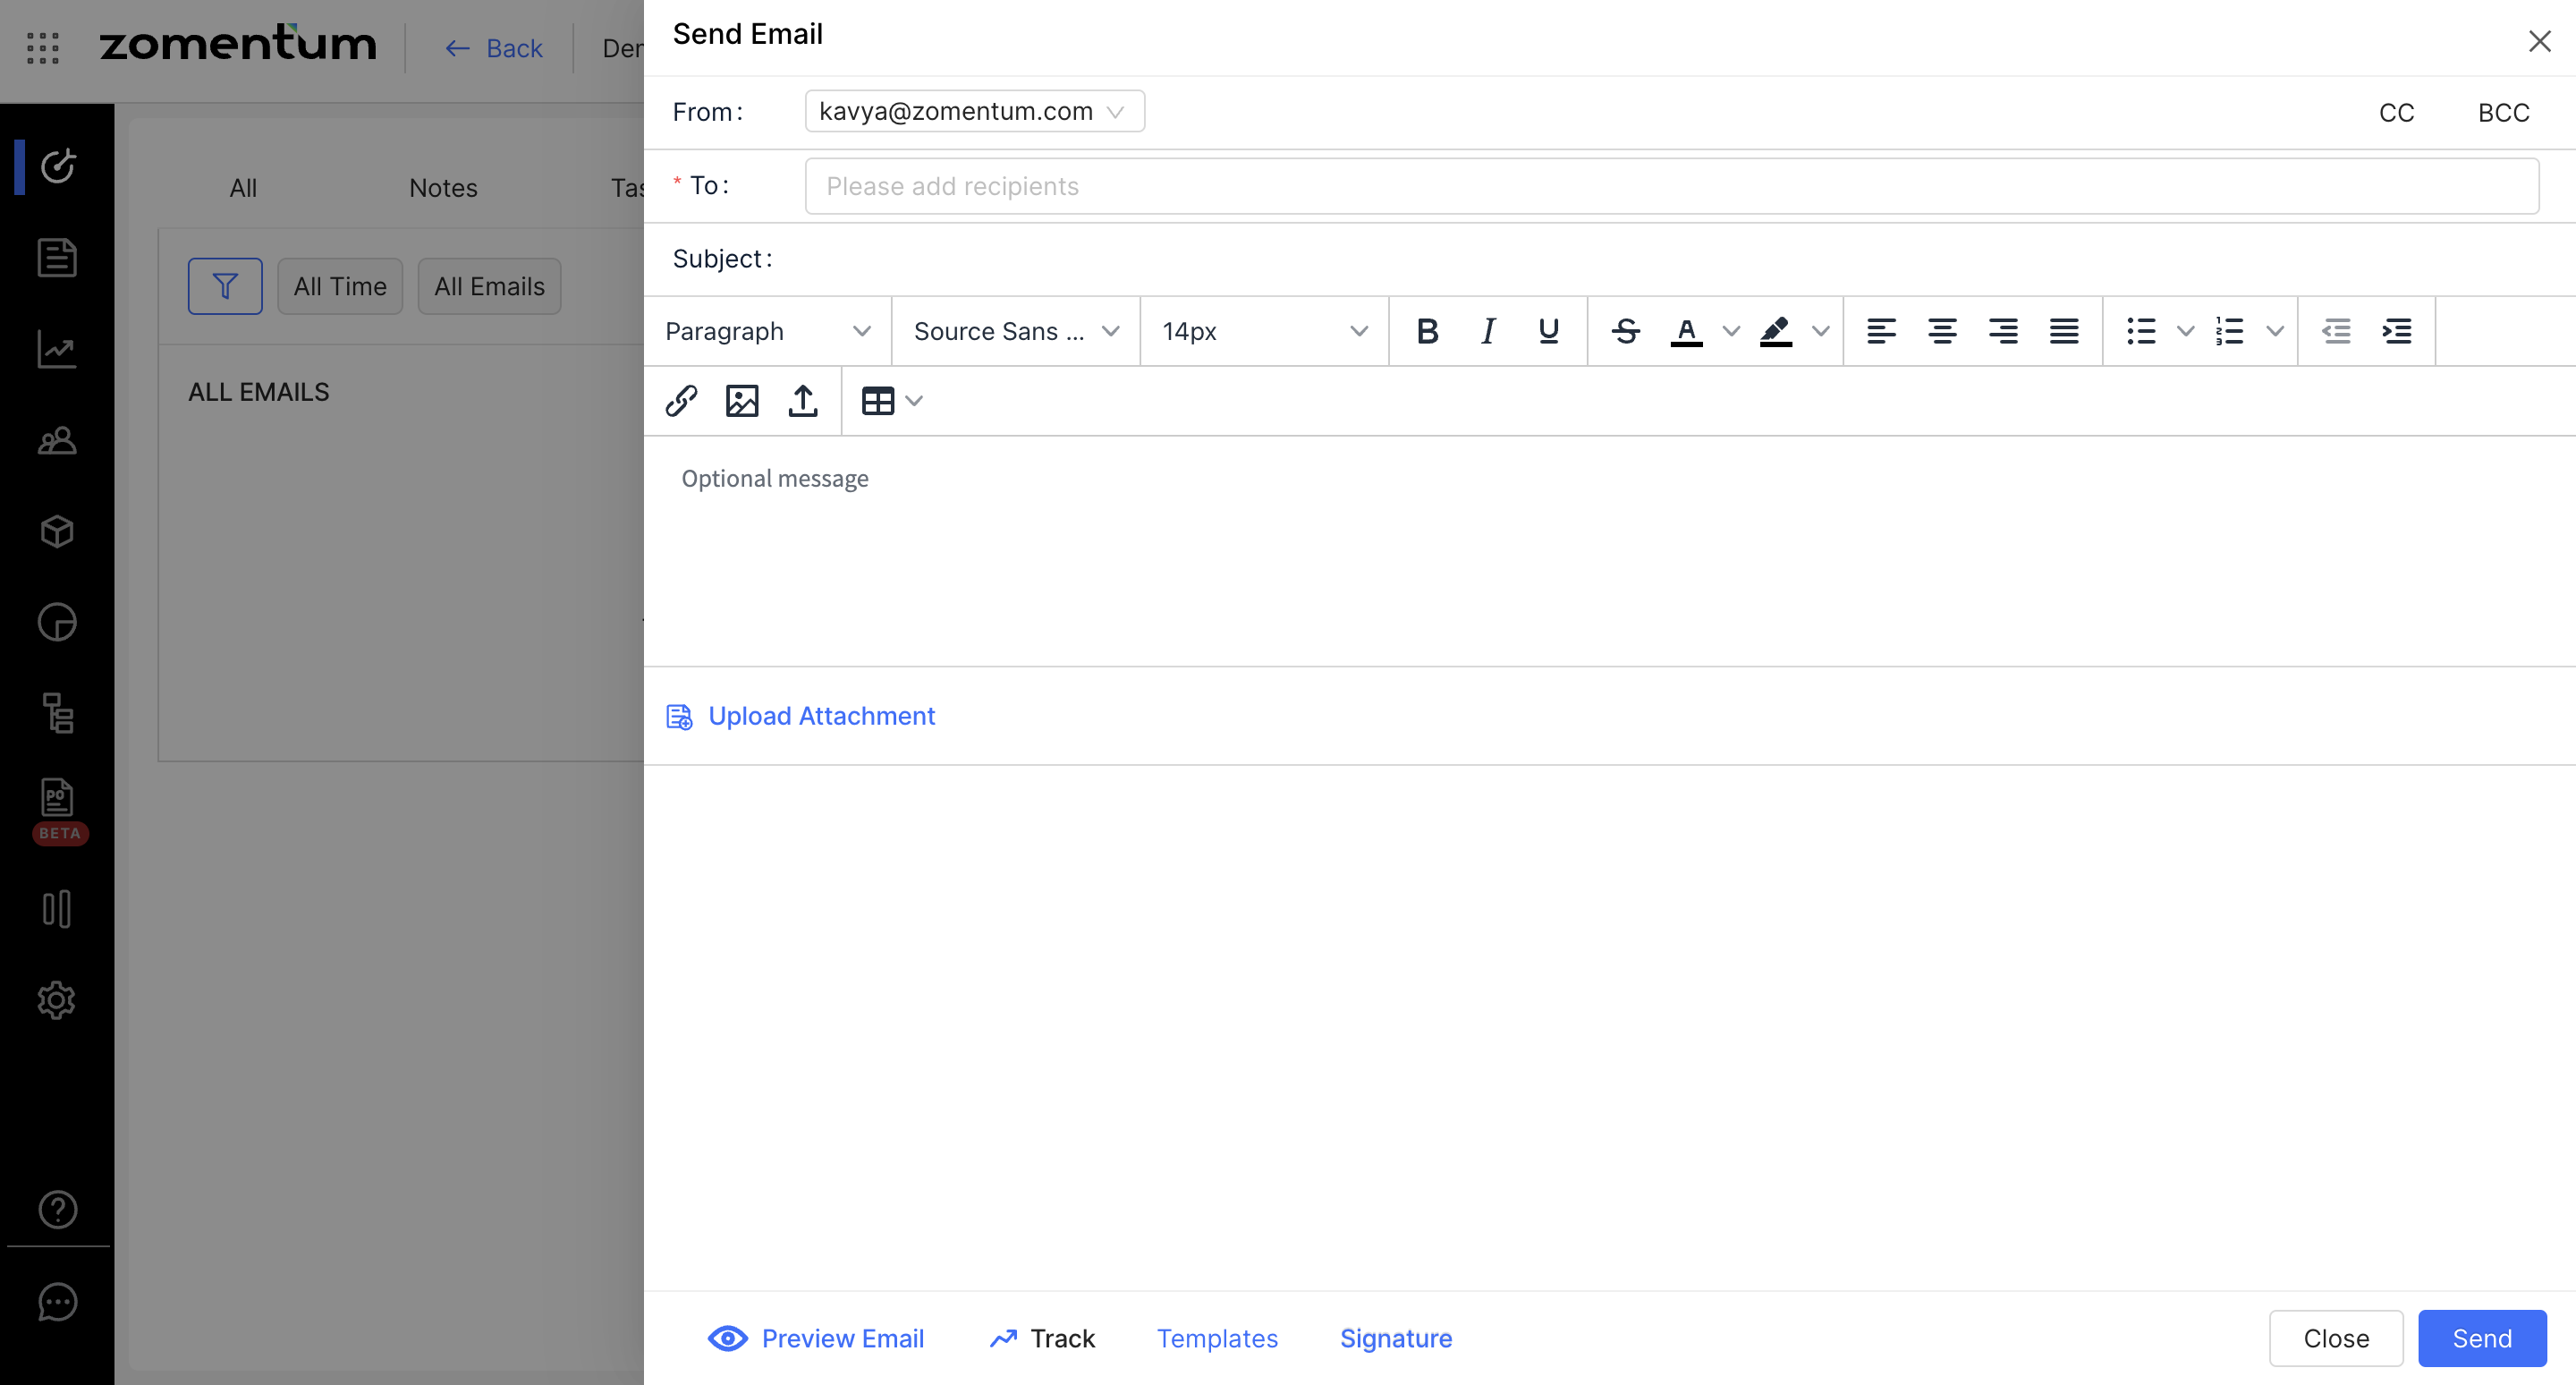
Task: Toggle bold formatting
Action: tap(1427, 331)
